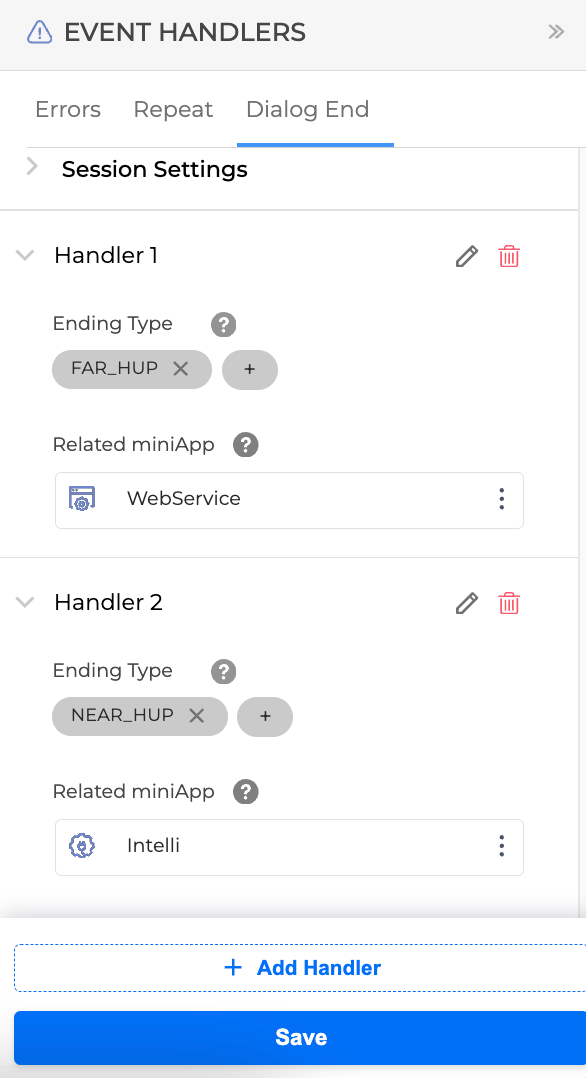Click the Add Handler button
Image resolution: width=586 pixels, height=1078 pixels.
point(300,968)
